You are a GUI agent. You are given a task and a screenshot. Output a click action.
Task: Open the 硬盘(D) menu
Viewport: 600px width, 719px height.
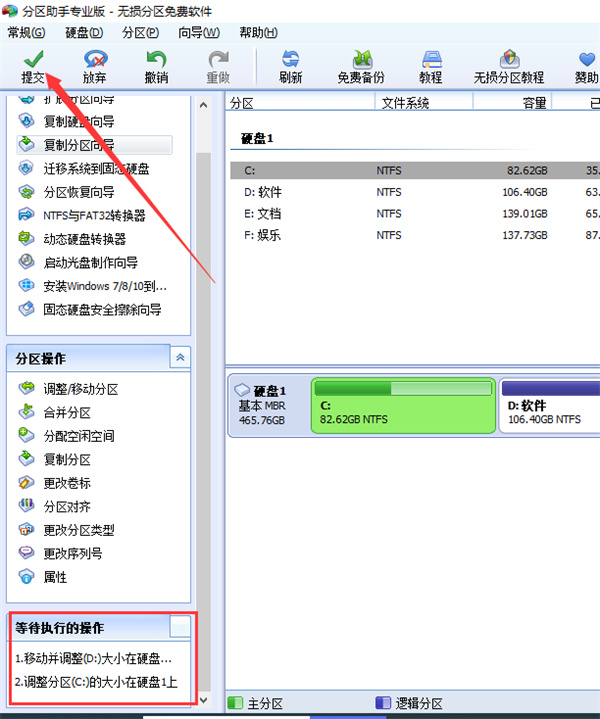[x=83, y=32]
